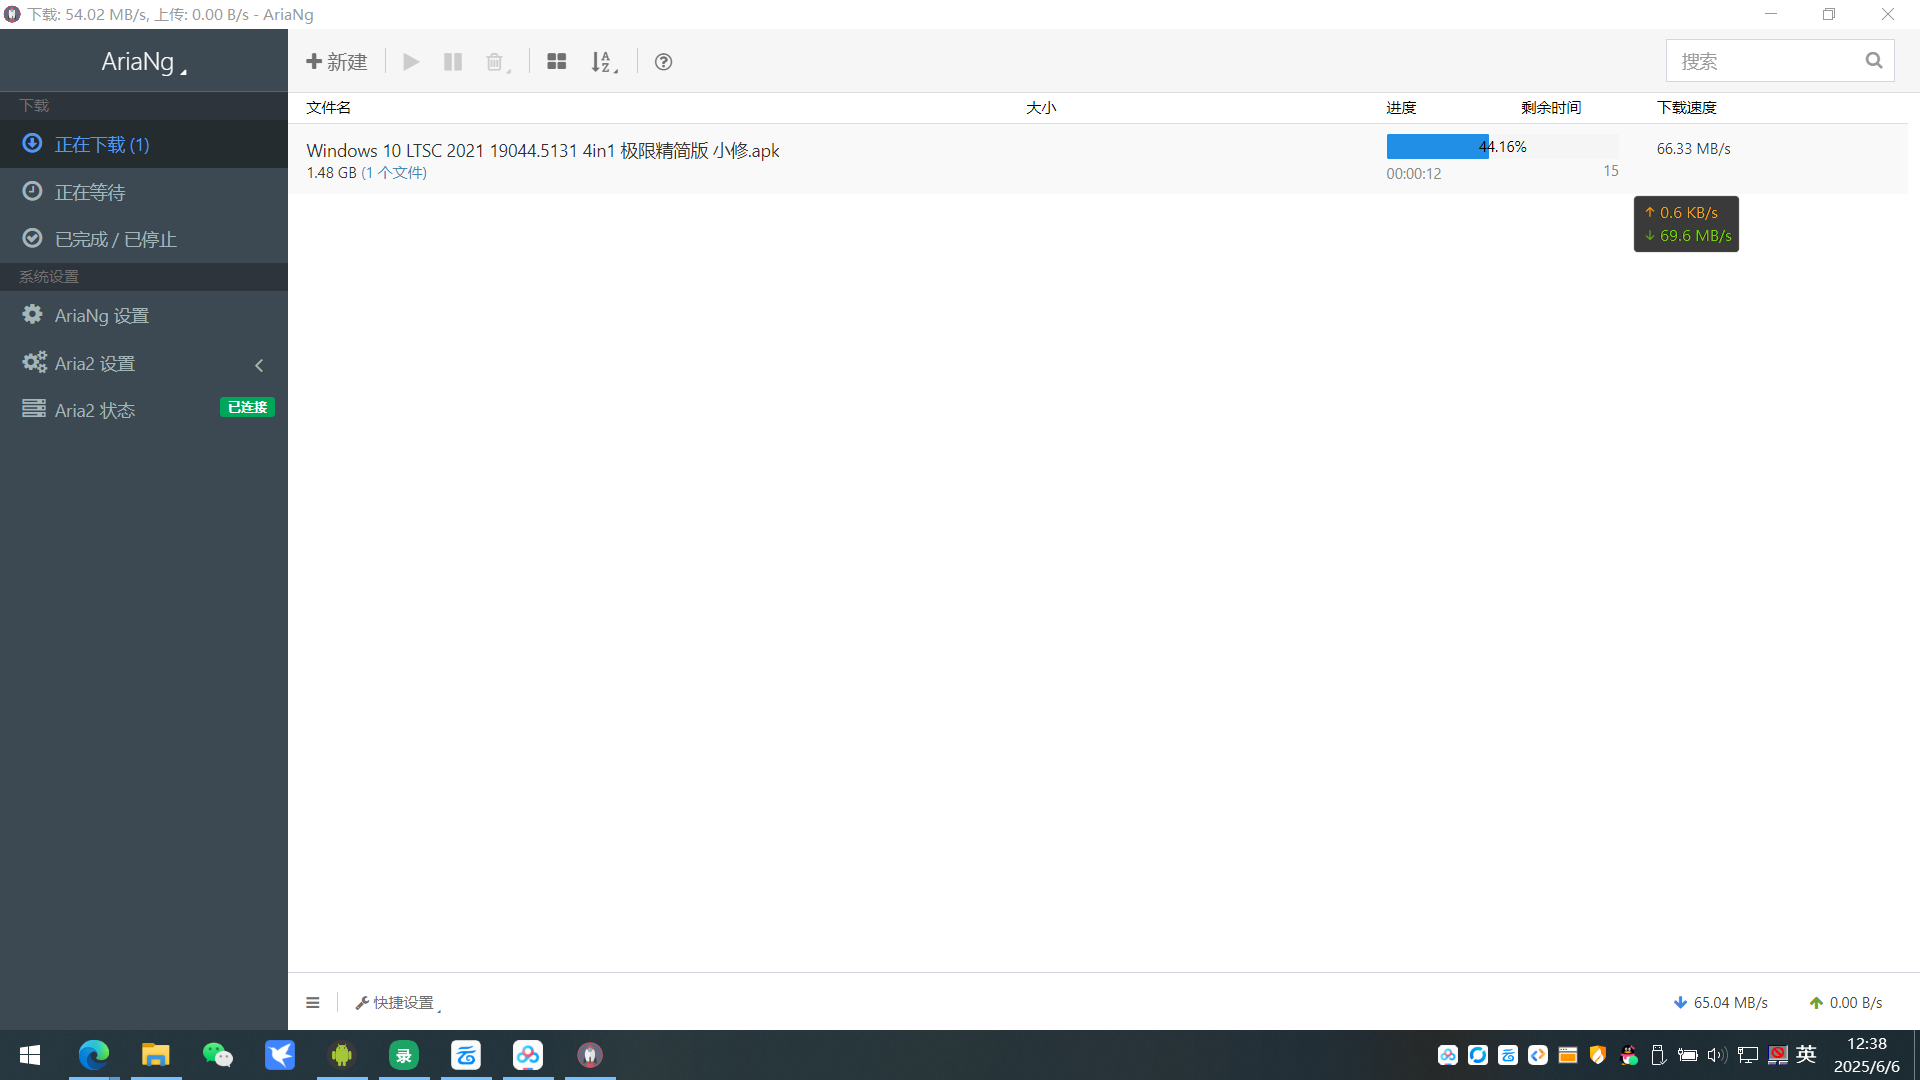The image size is (1920, 1080).
Task: Open Aria2 状态 page
Action: 144,410
